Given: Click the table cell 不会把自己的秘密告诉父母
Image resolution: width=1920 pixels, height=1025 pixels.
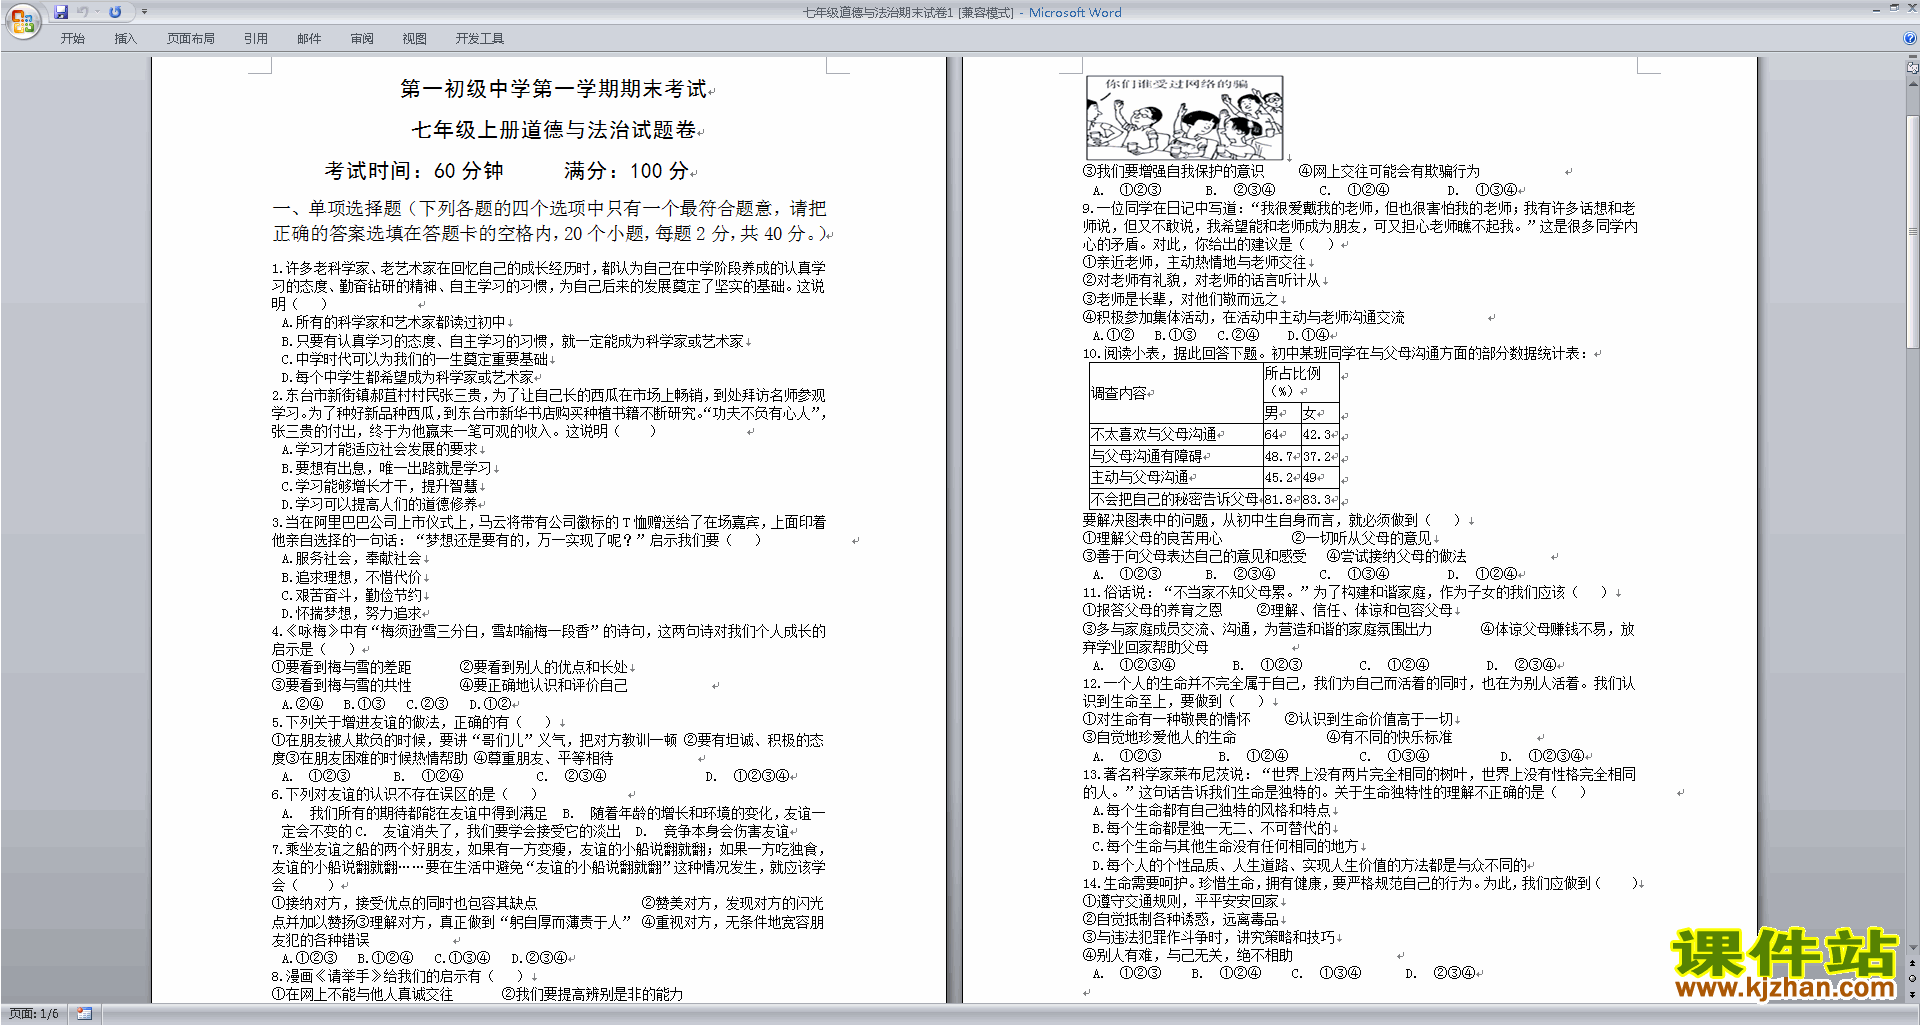Looking at the screenshot, I should point(1174,499).
